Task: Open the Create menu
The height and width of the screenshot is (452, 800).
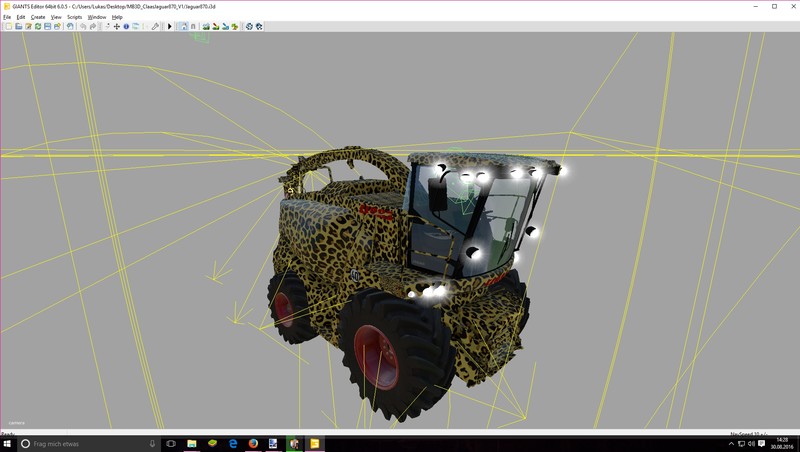Action: pyautogui.click(x=38, y=17)
